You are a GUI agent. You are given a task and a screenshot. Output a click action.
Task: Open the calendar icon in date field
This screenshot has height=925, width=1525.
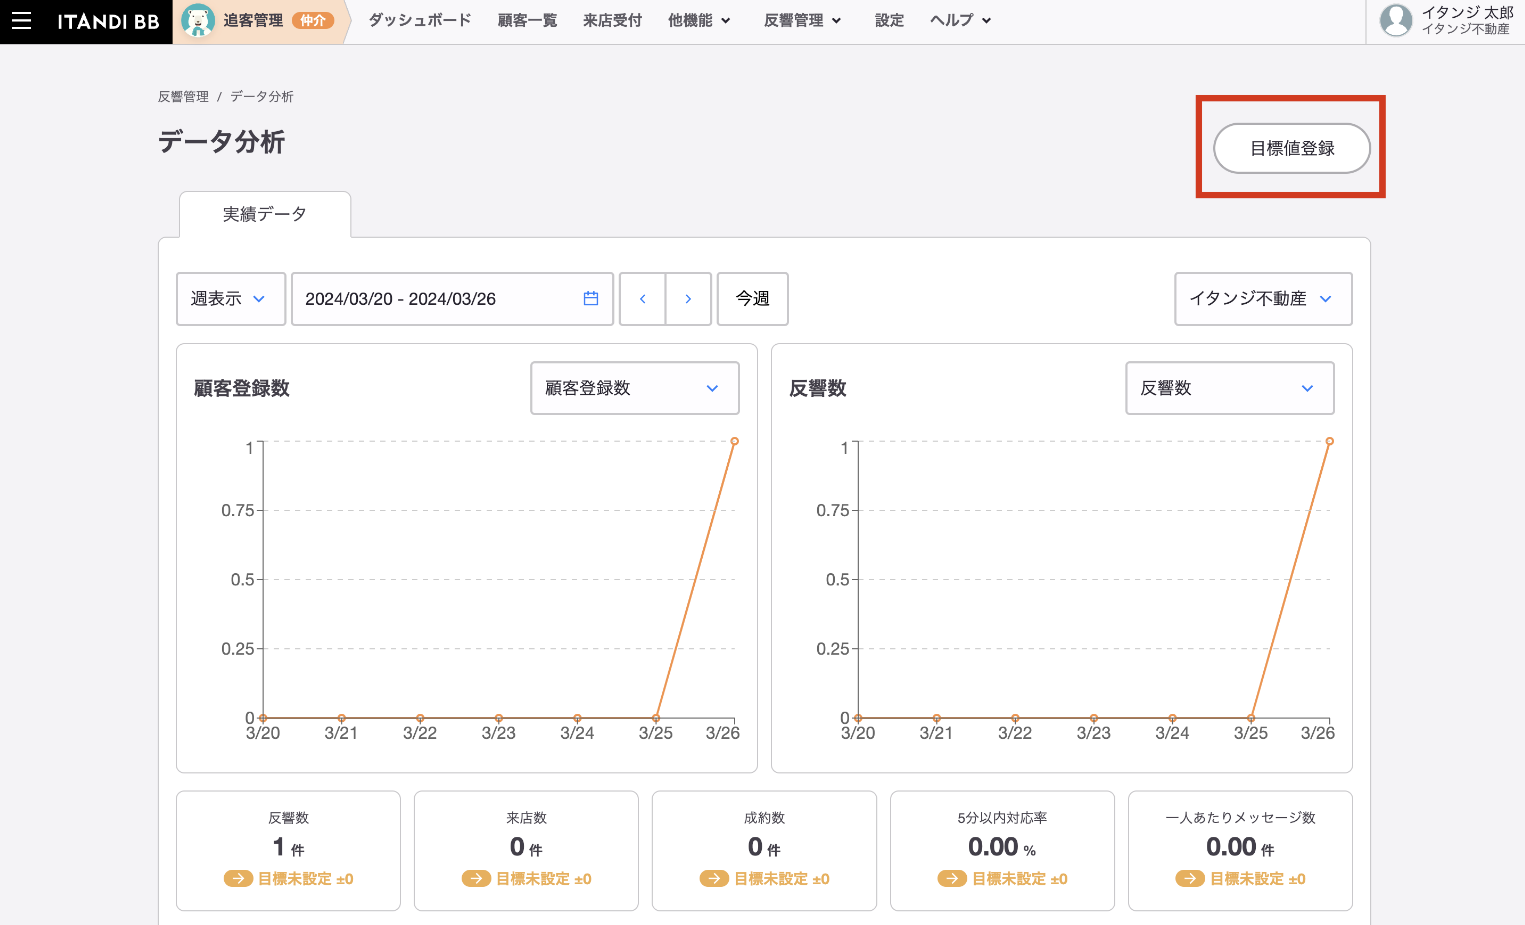(x=591, y=298)
